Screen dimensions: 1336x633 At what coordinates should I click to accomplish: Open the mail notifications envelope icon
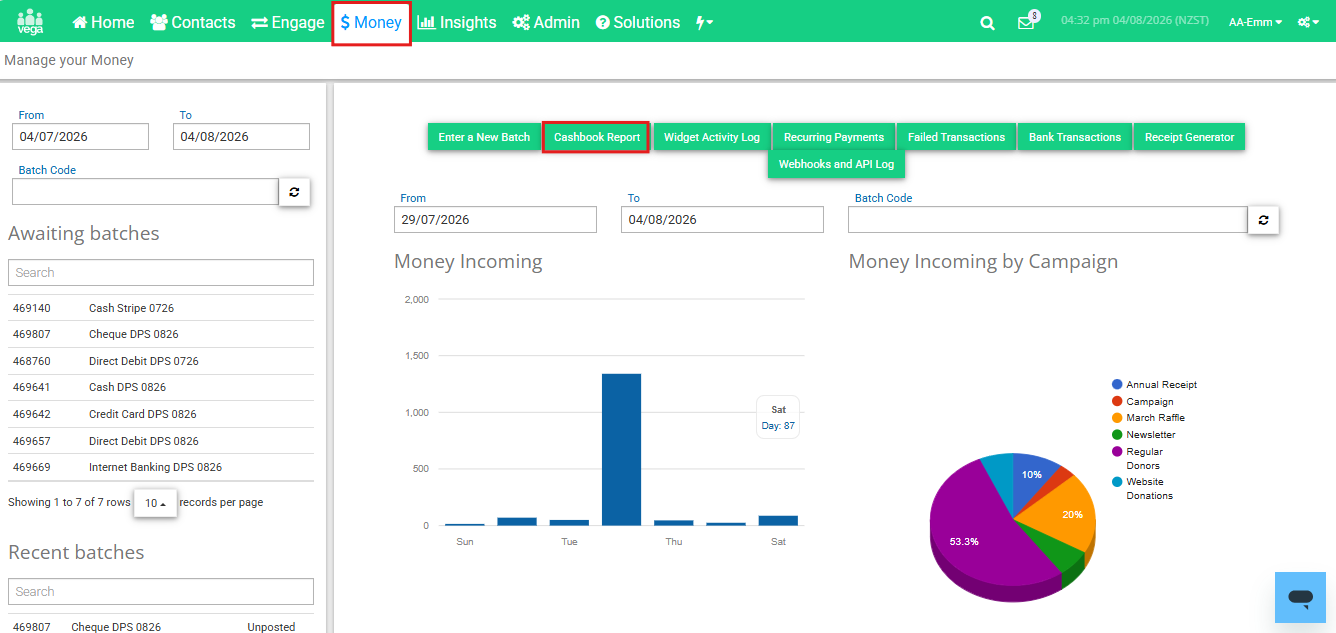point(1026,23)
